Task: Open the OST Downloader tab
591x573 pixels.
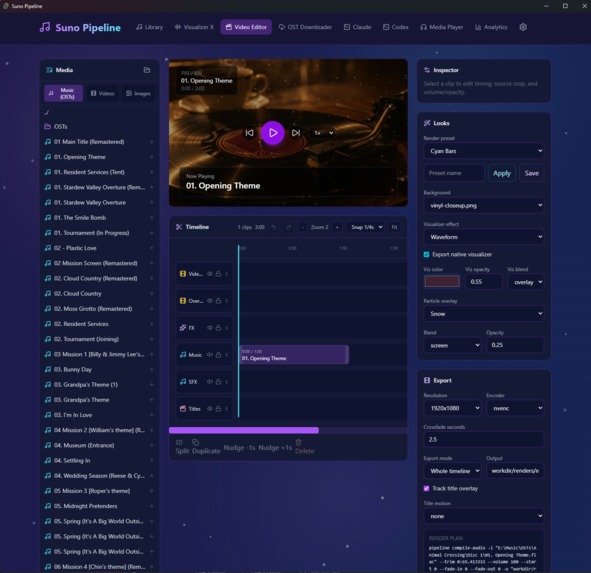Action: pos(305,27)
